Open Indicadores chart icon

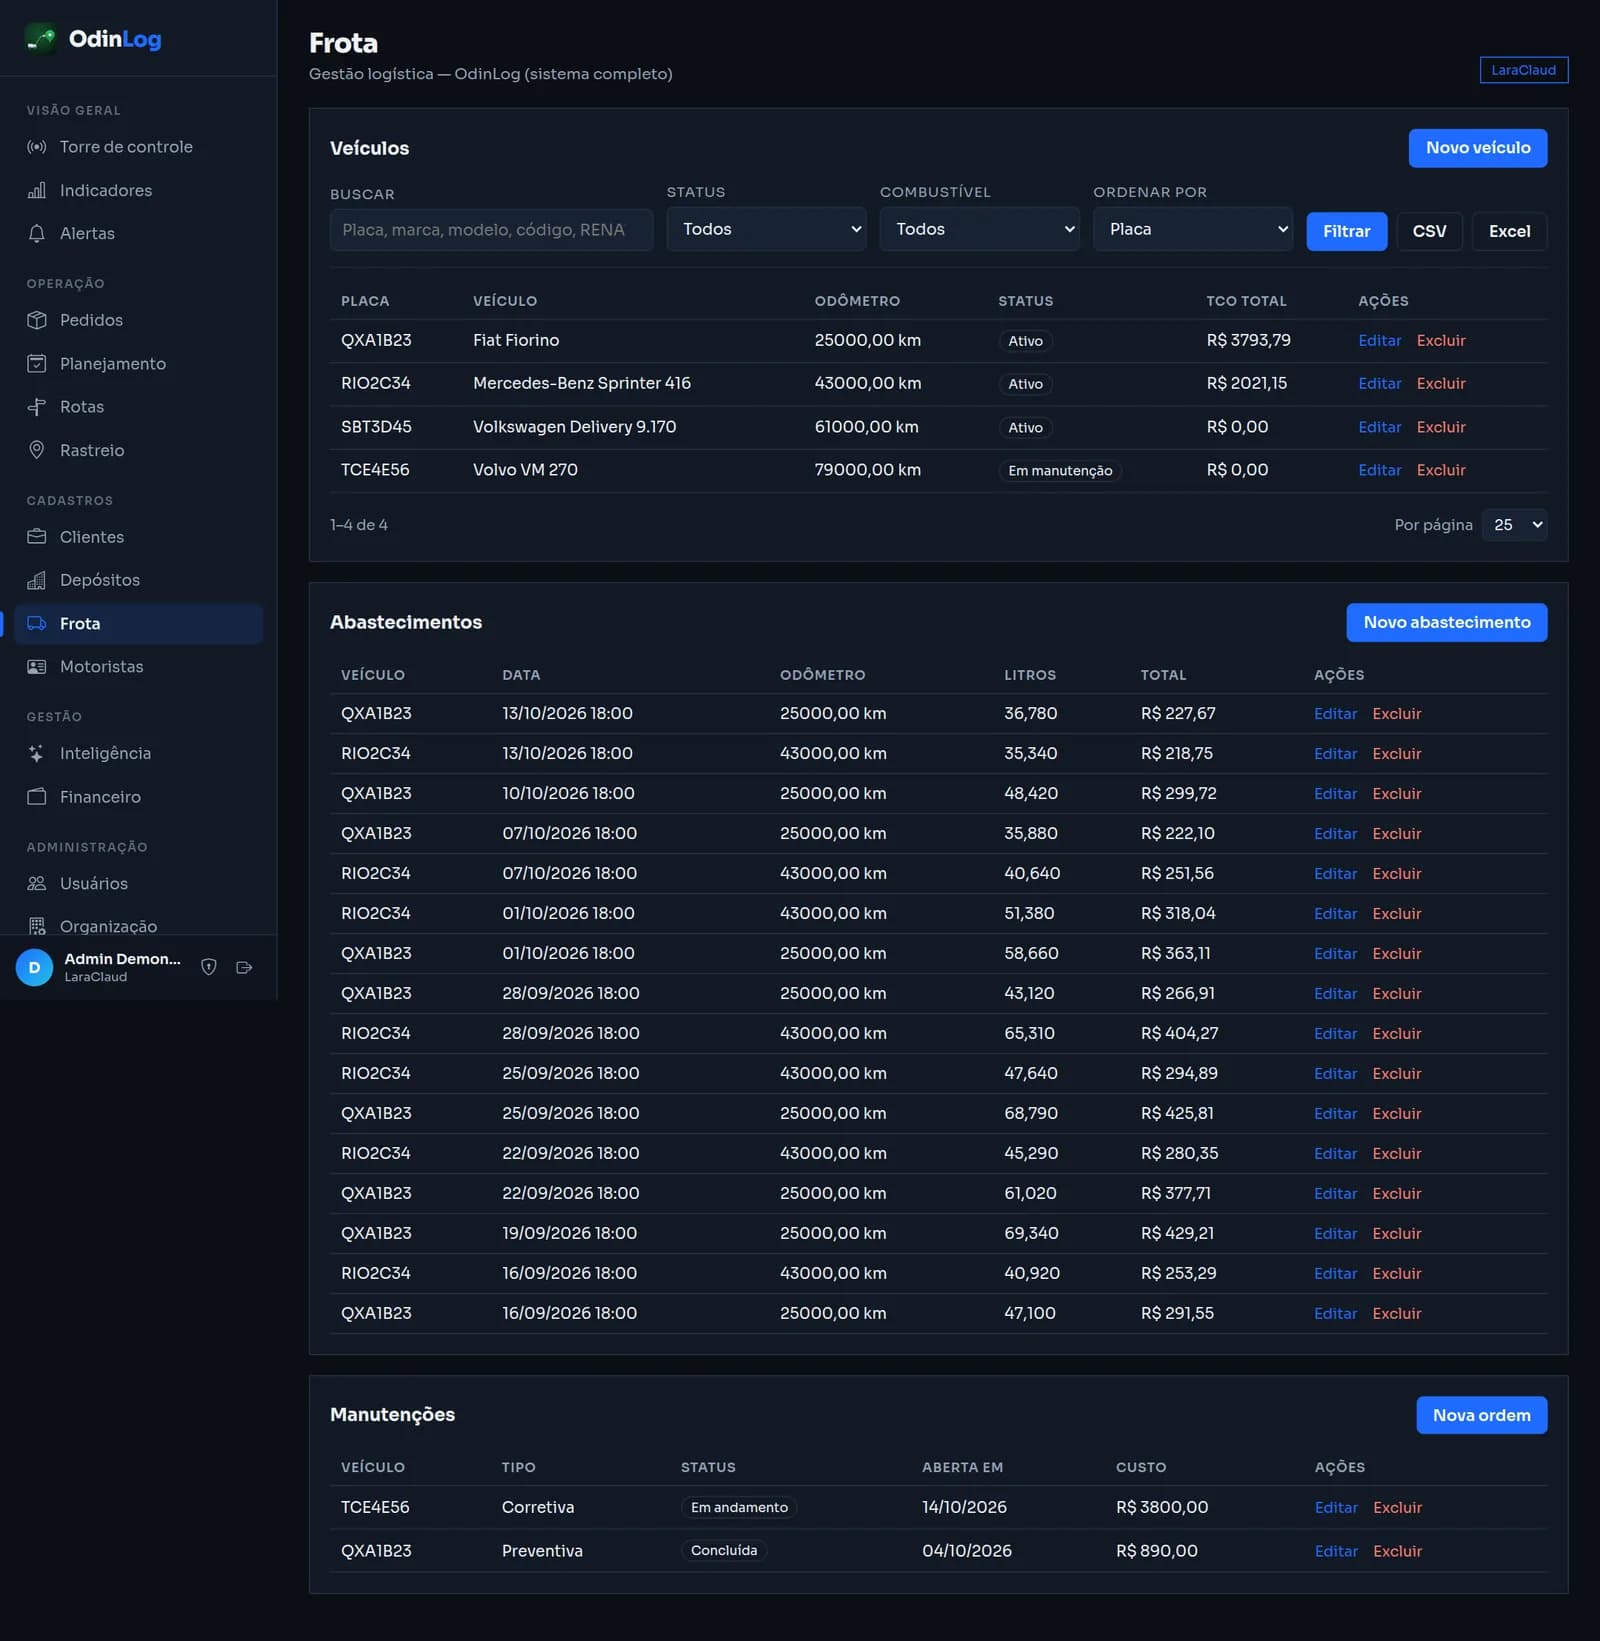tap(37, 190)
